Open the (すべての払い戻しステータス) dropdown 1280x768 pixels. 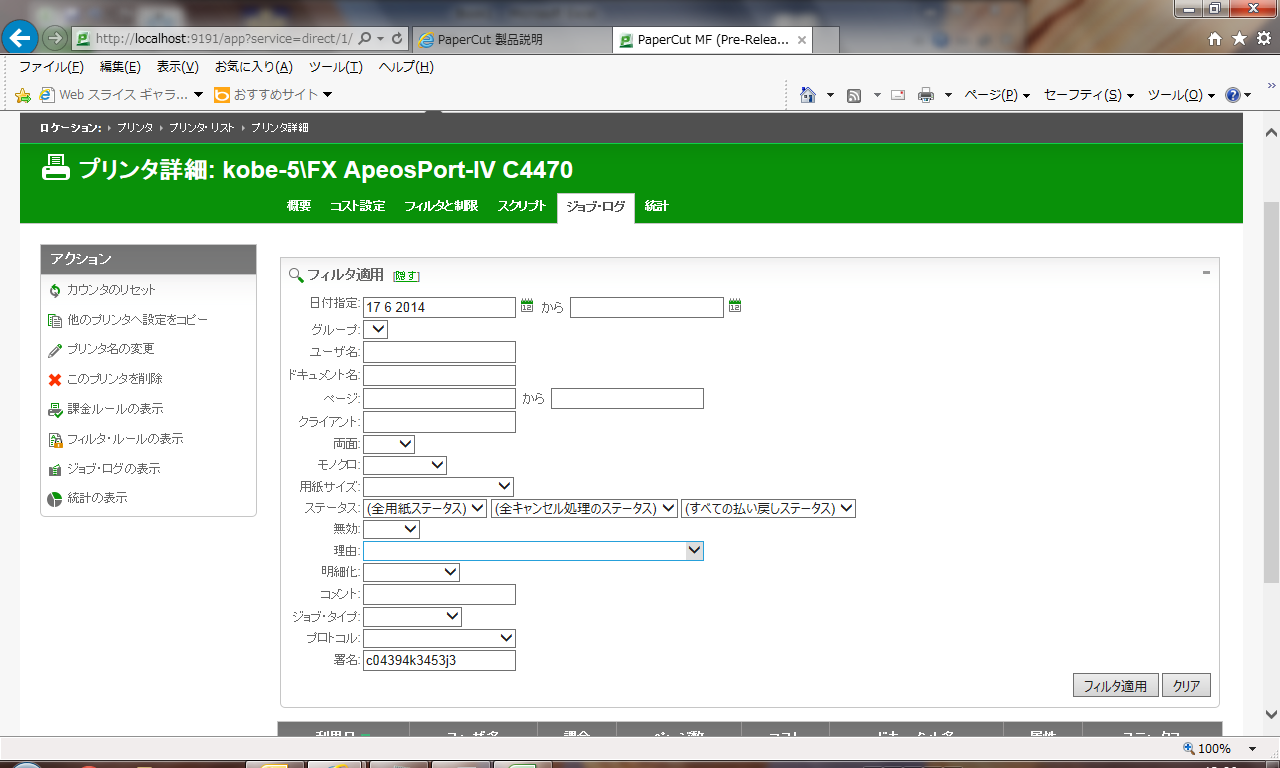tap(768, 508)
